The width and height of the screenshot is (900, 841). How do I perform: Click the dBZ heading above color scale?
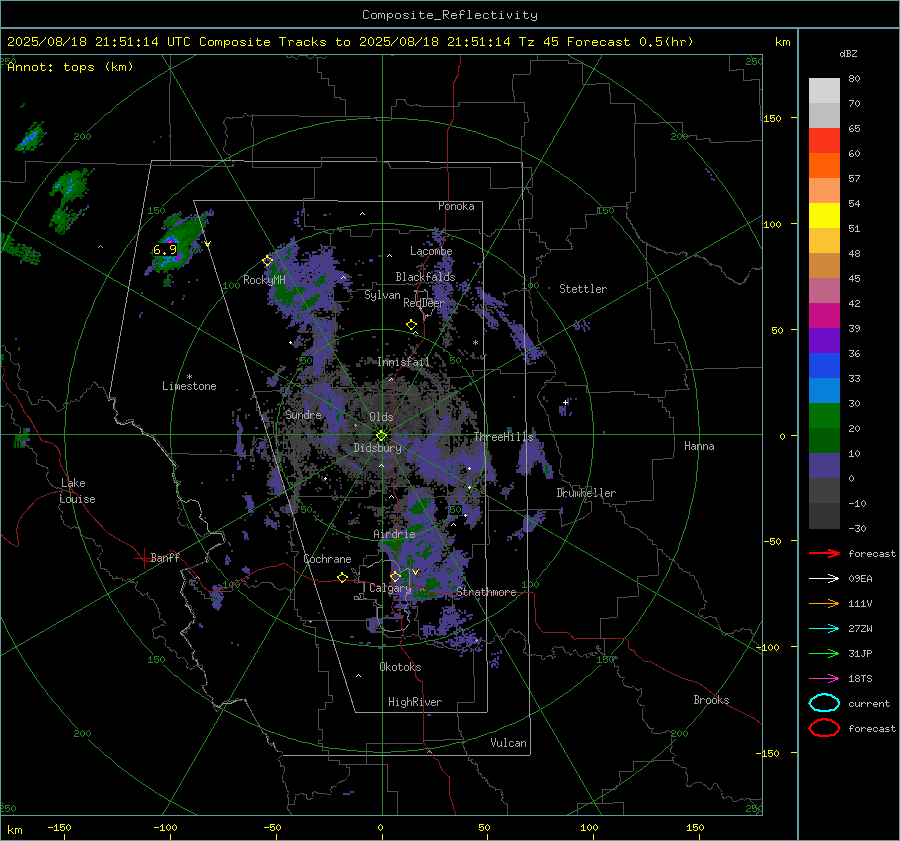848,54
